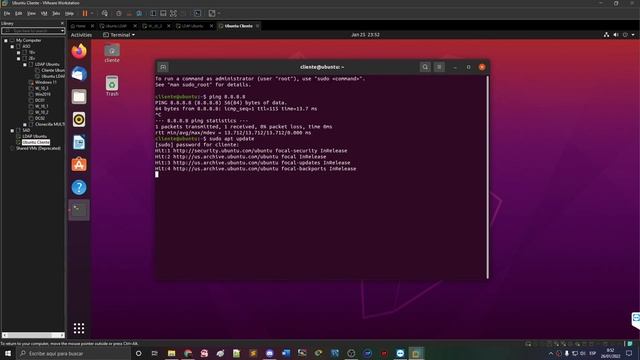Open the Tabs menu in VMware

[56, 13]
